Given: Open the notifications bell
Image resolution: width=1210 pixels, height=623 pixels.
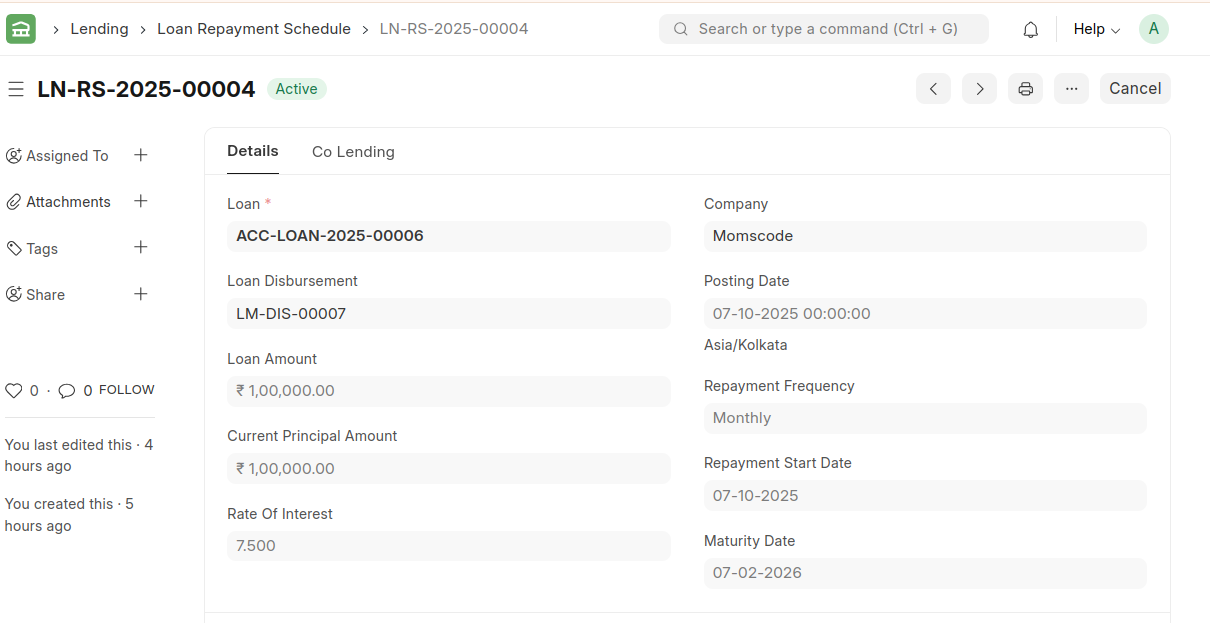Looking at the screenshot, I should pos(1030,30).
